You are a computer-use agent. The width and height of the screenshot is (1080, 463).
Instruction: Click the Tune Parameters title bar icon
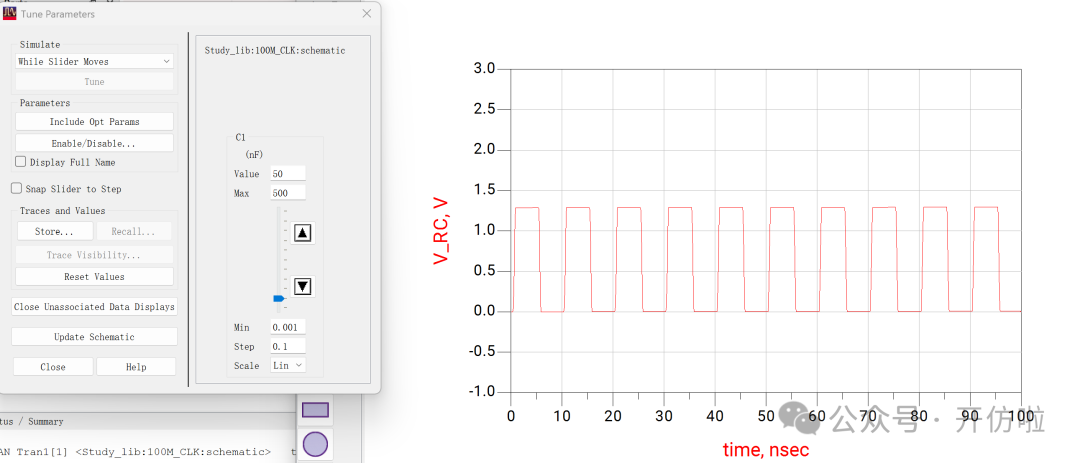(9, 13)
